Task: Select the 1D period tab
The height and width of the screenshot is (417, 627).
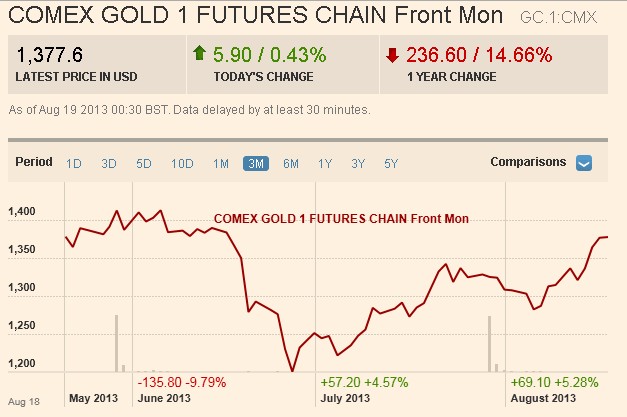Action: pyautogui.click(x=74, y=163)
